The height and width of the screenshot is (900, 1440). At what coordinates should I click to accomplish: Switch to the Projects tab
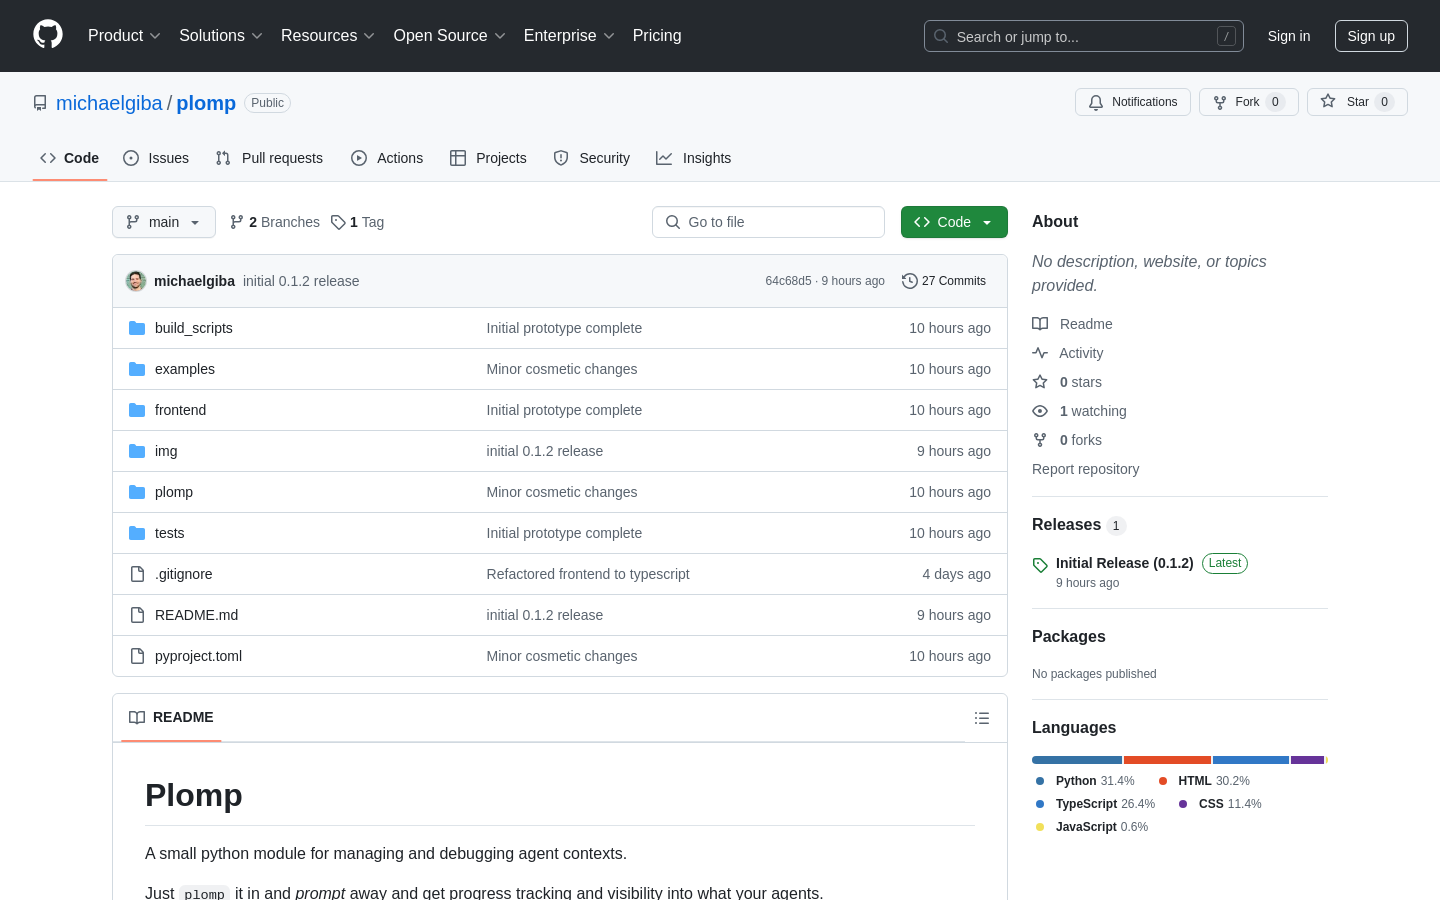tap(488, 158)
